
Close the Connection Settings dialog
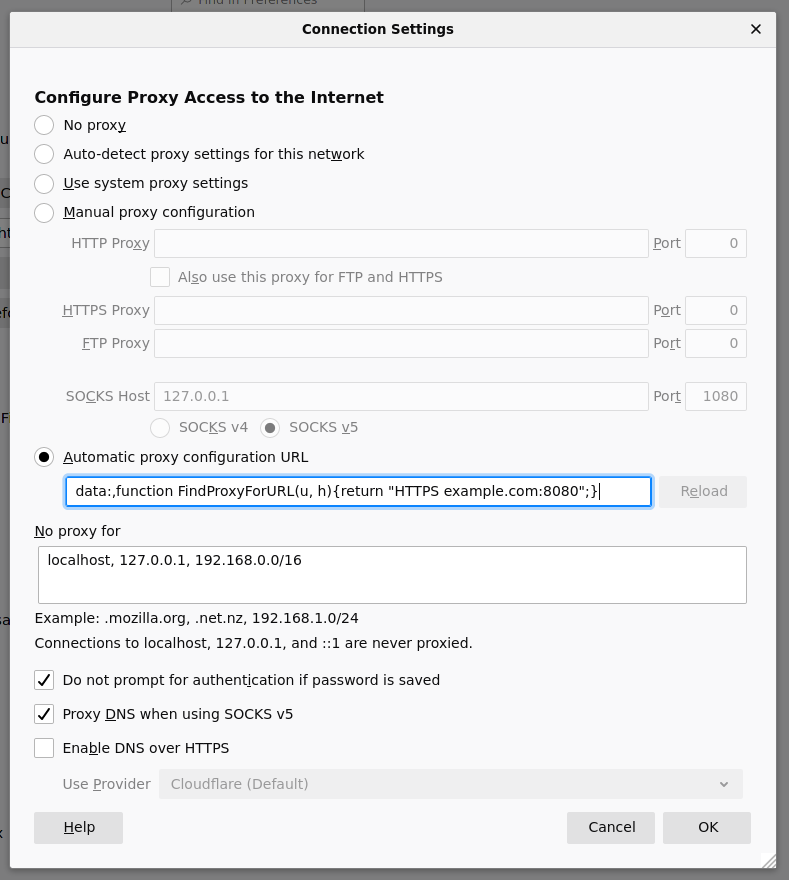point(756,29)
